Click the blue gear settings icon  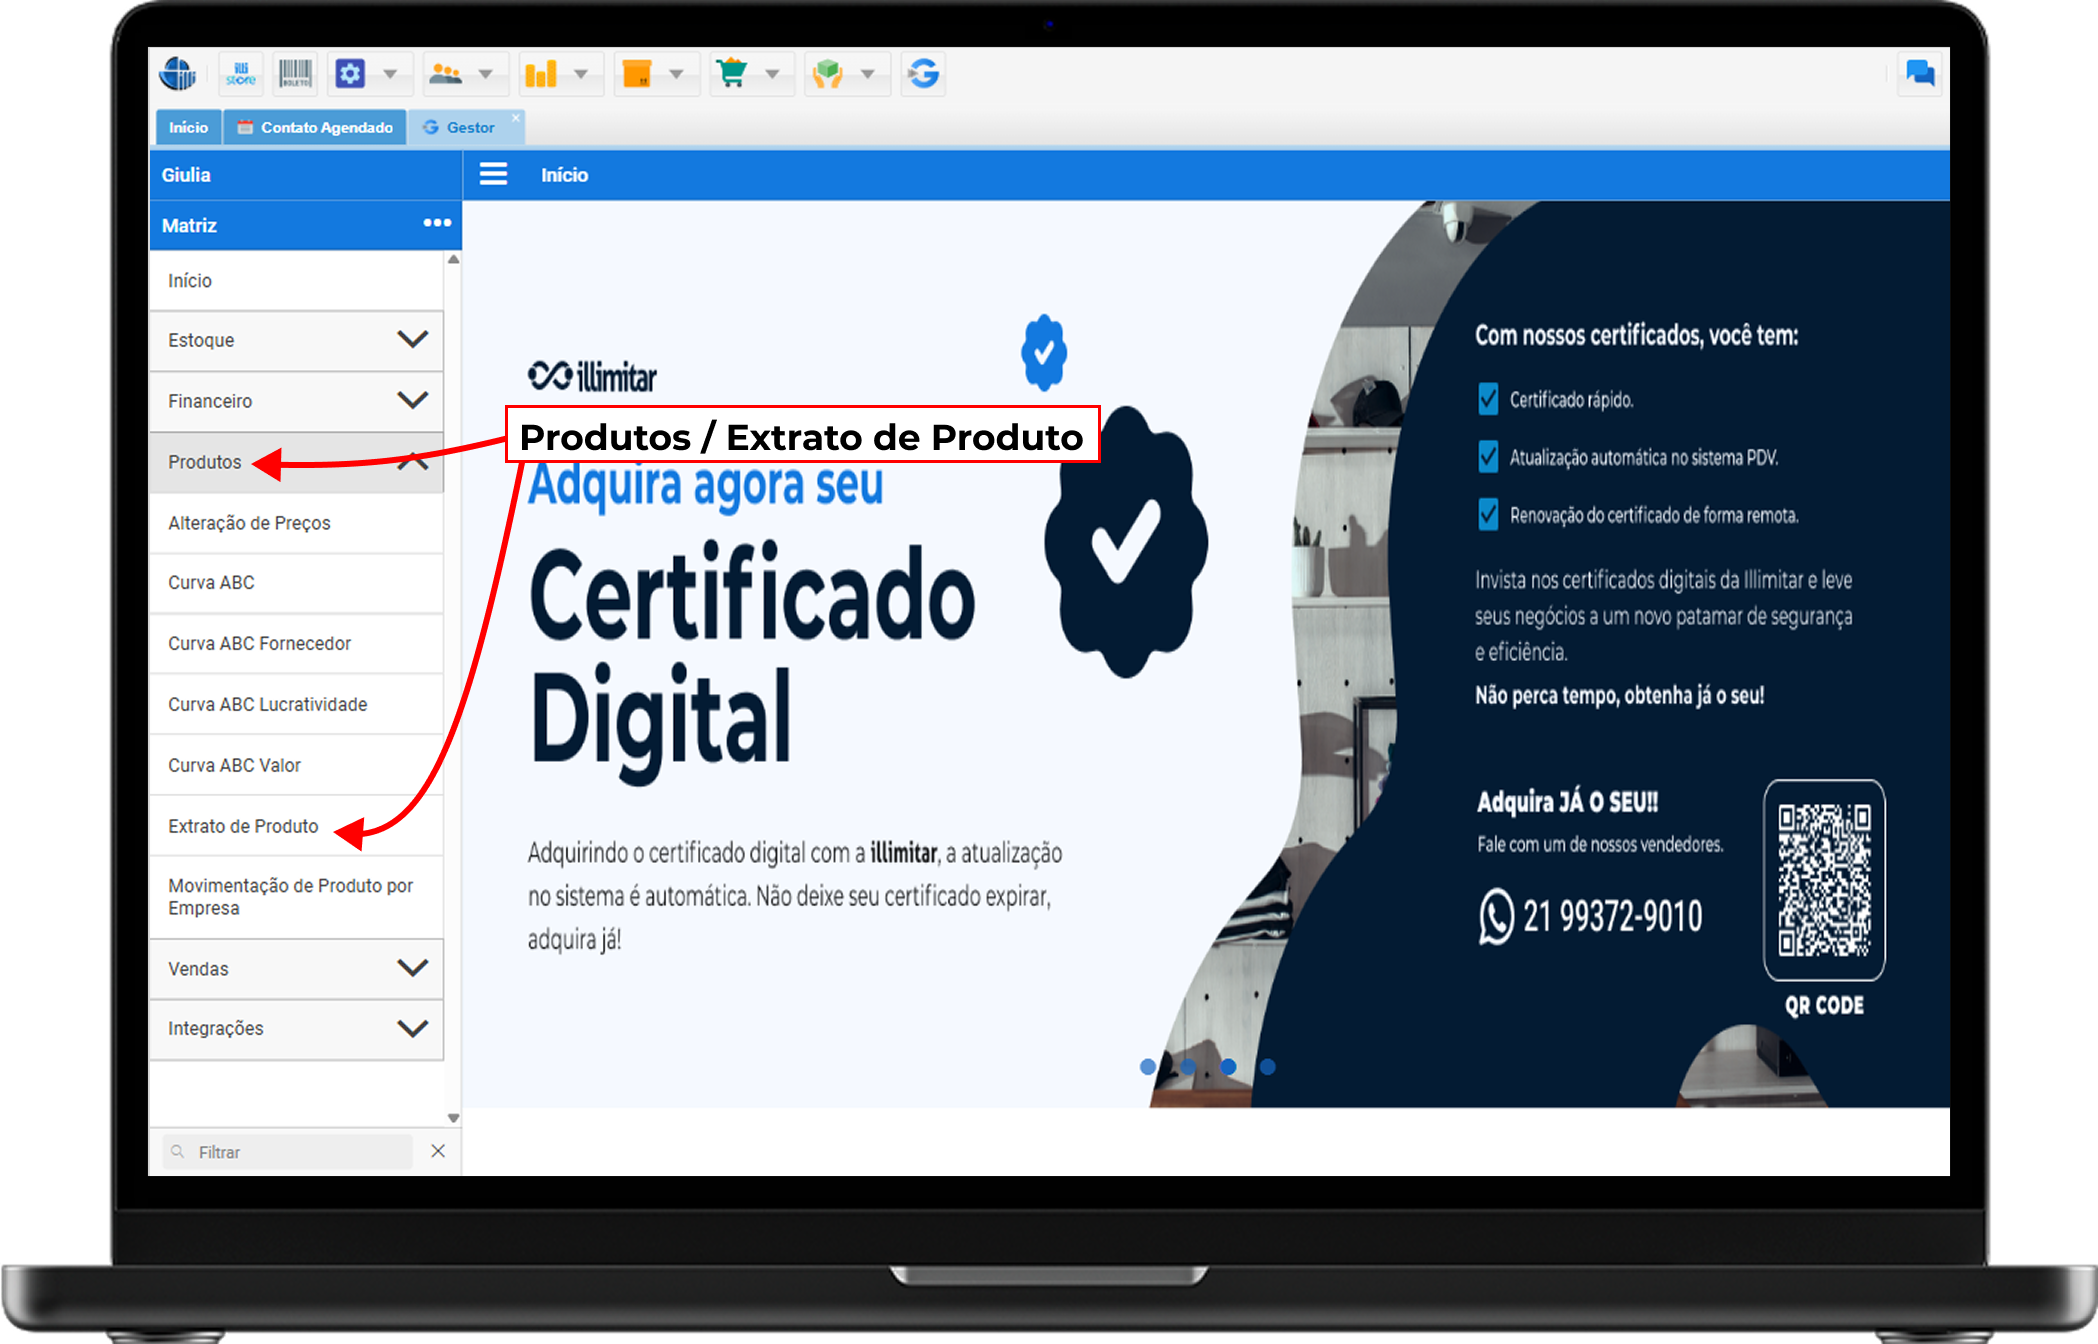(350, 74)
